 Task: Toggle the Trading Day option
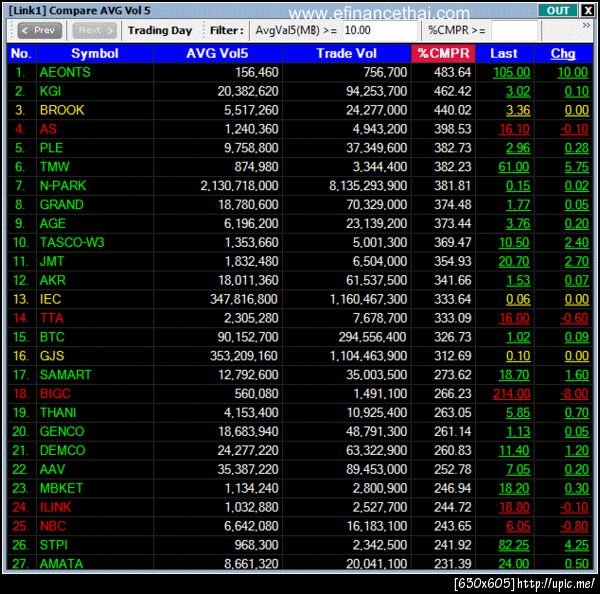pyautogui.click(x=160, y=30)
